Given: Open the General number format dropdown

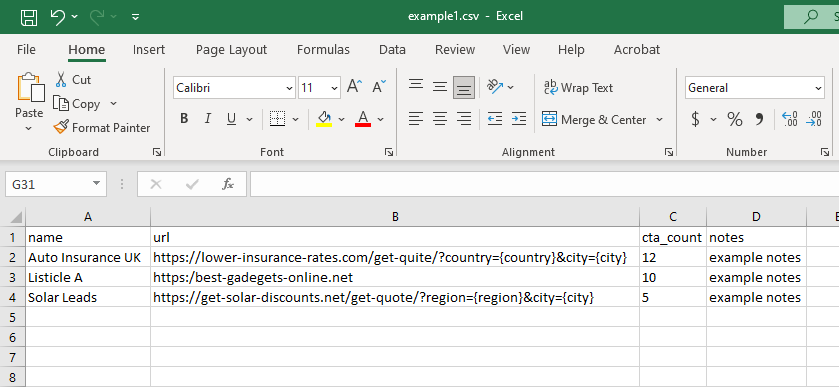Looking at the screenshot, I should (x=819, y=88).
